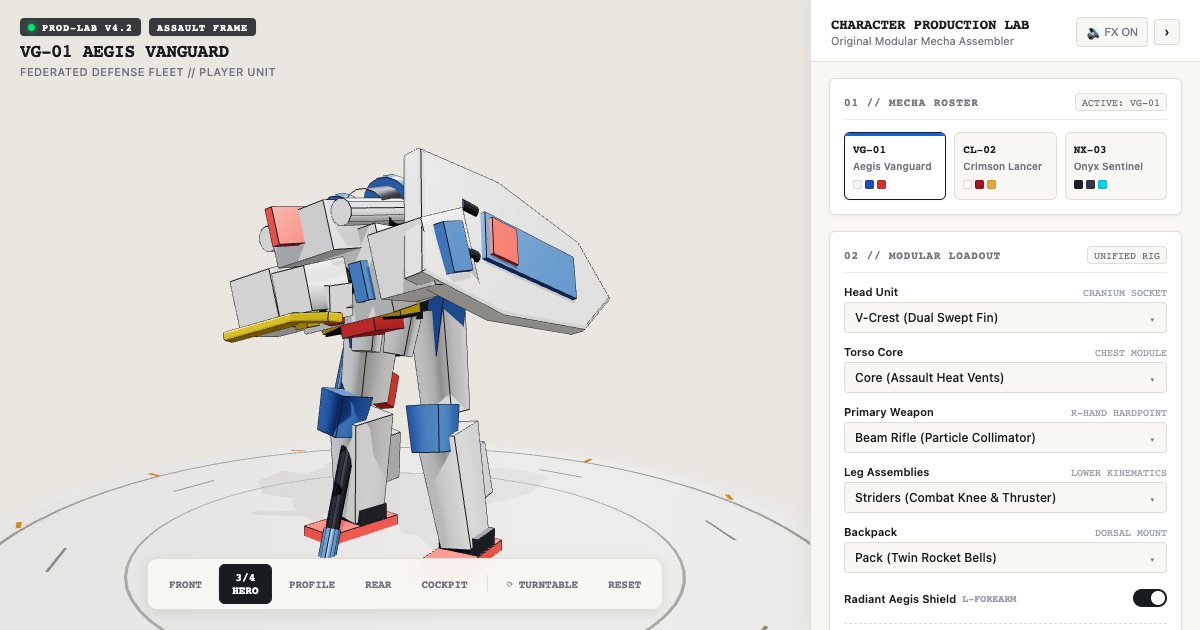Click the ACTIVE: VG-01 tag
1200x630 pixels.
click(x=1120, y=103)
